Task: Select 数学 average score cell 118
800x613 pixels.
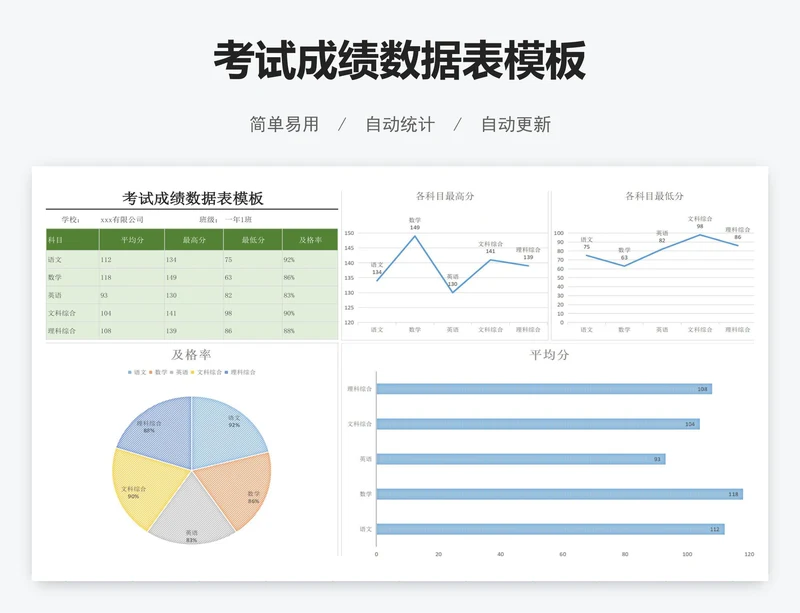Action: point(132,278)
